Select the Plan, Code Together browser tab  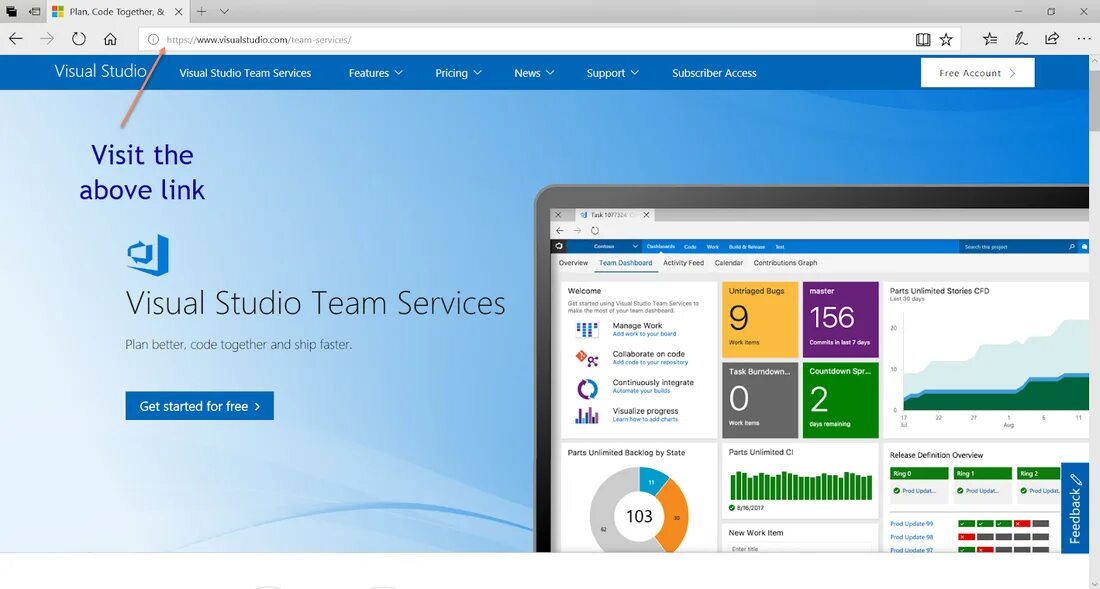point(118,11)
